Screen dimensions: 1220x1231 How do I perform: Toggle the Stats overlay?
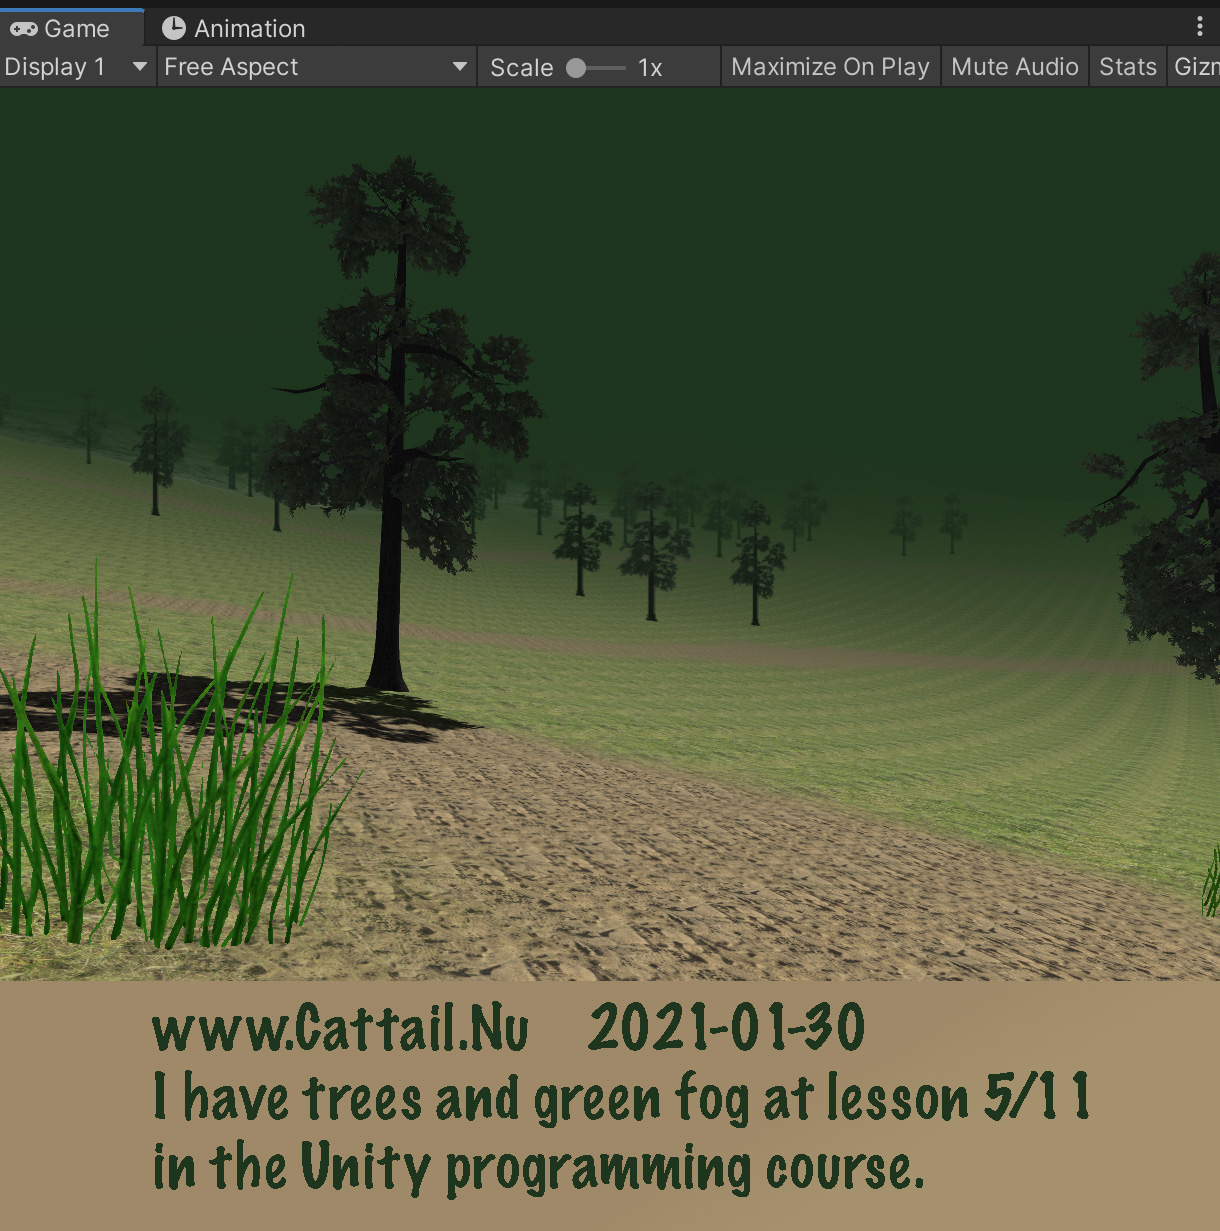pos(1127,67)
